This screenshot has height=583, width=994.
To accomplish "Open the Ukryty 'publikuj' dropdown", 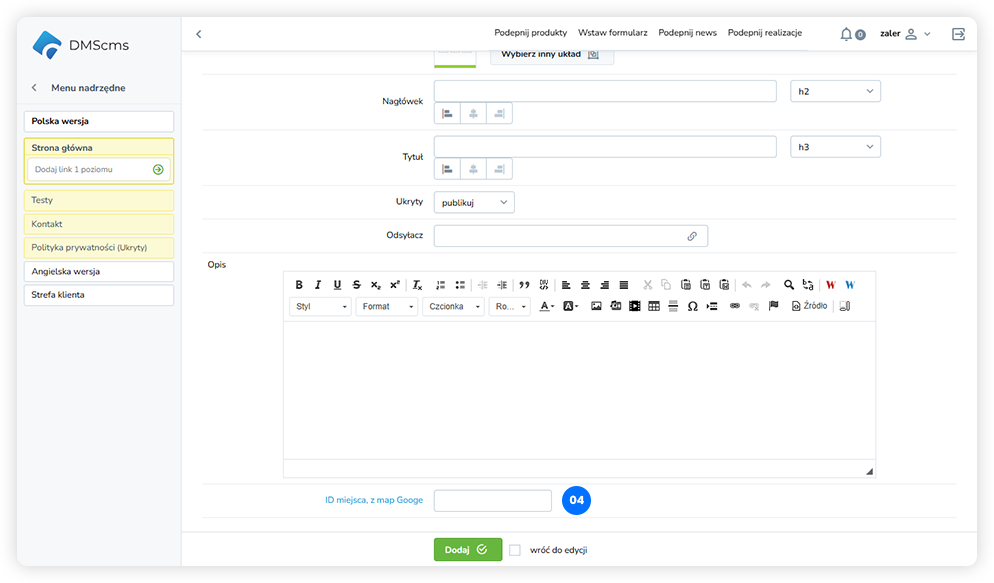I will 474,202.
